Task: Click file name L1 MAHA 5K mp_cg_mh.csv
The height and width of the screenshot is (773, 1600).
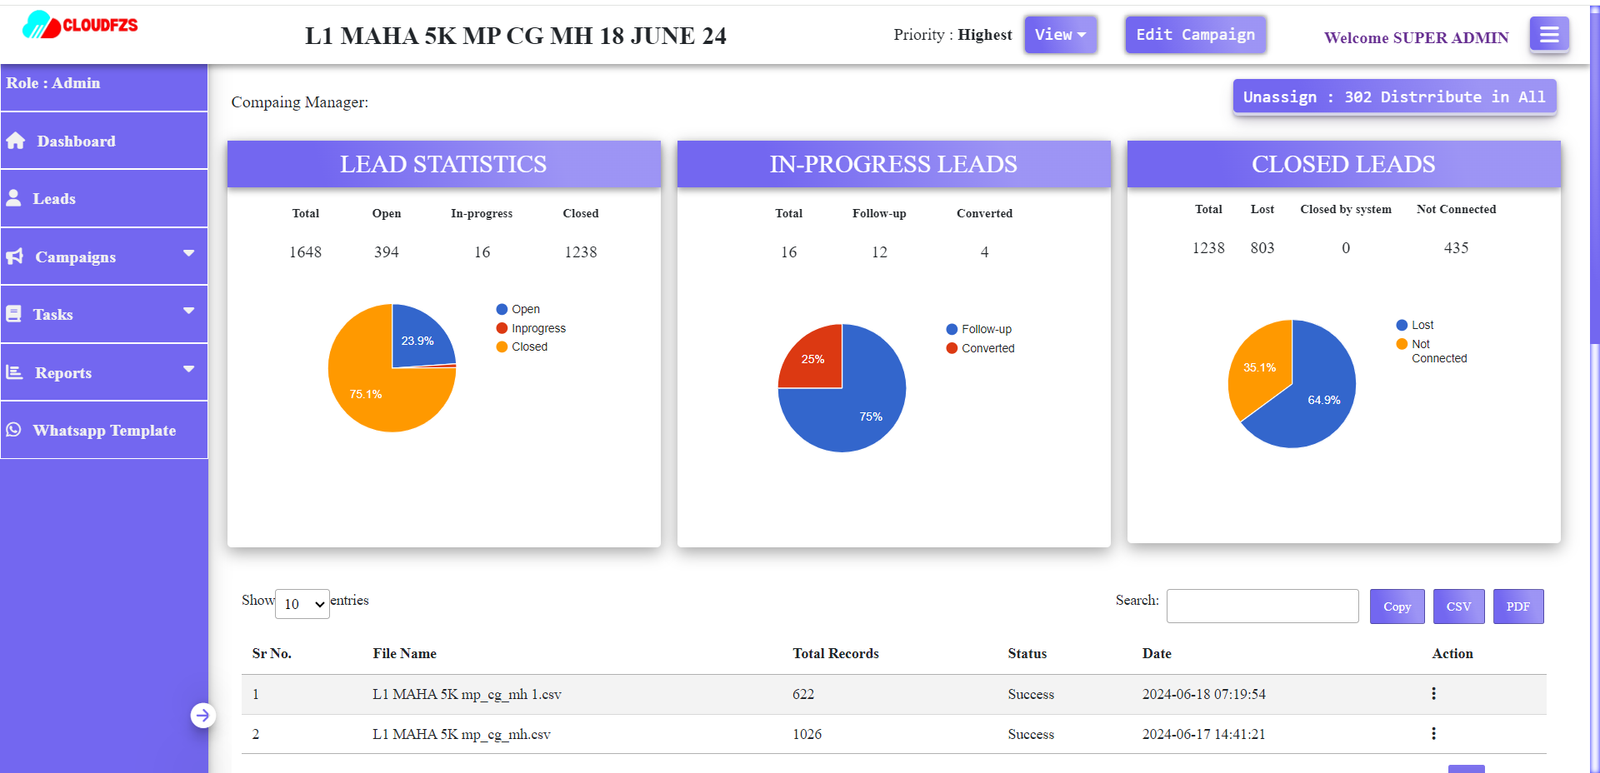Action: (x=461, y=734)
